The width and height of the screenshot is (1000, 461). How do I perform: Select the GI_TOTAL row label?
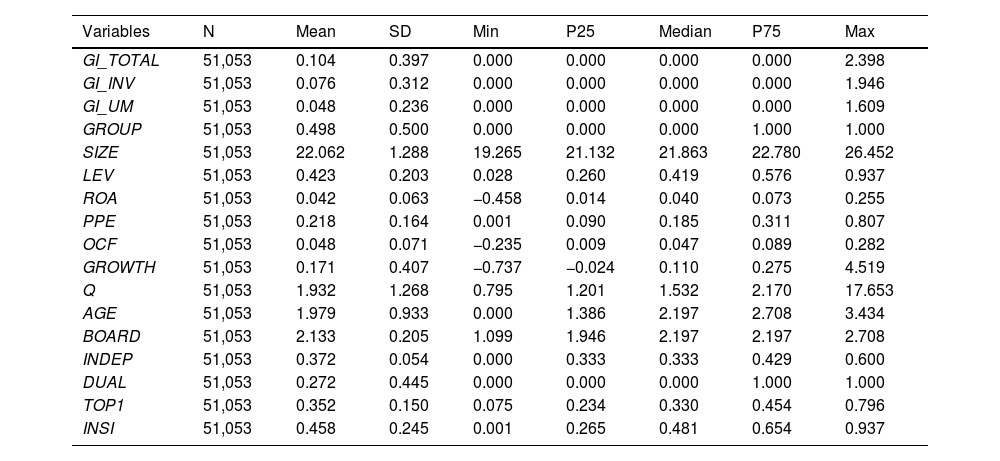point(121,61)
